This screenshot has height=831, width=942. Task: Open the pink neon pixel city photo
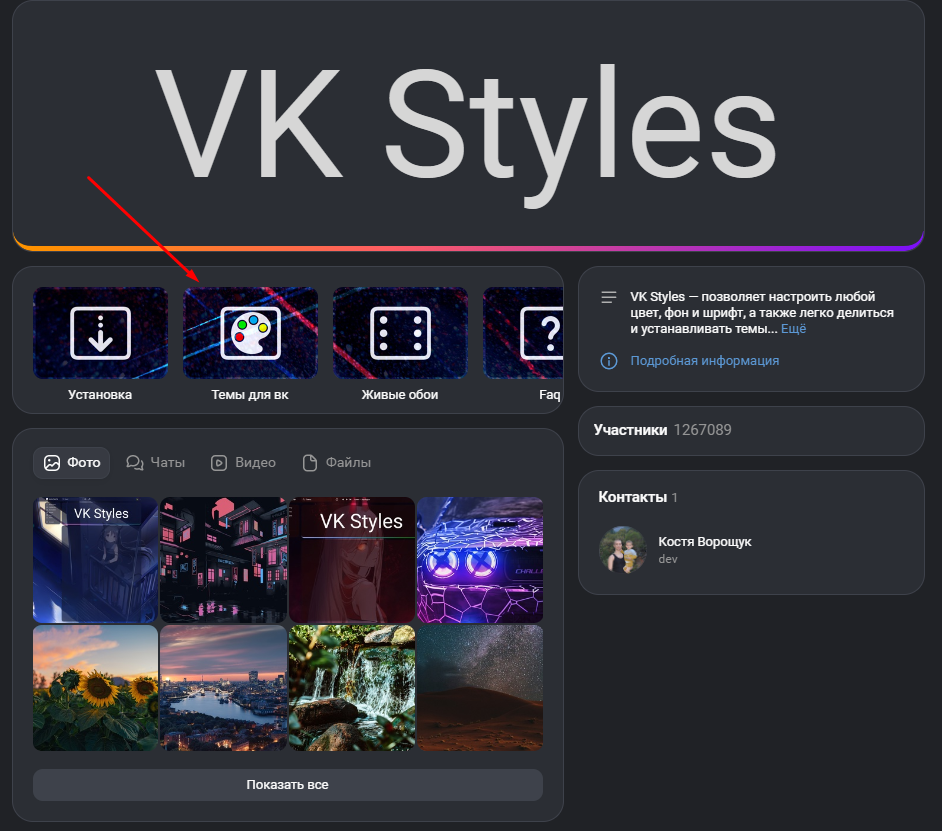pos(223,560)
